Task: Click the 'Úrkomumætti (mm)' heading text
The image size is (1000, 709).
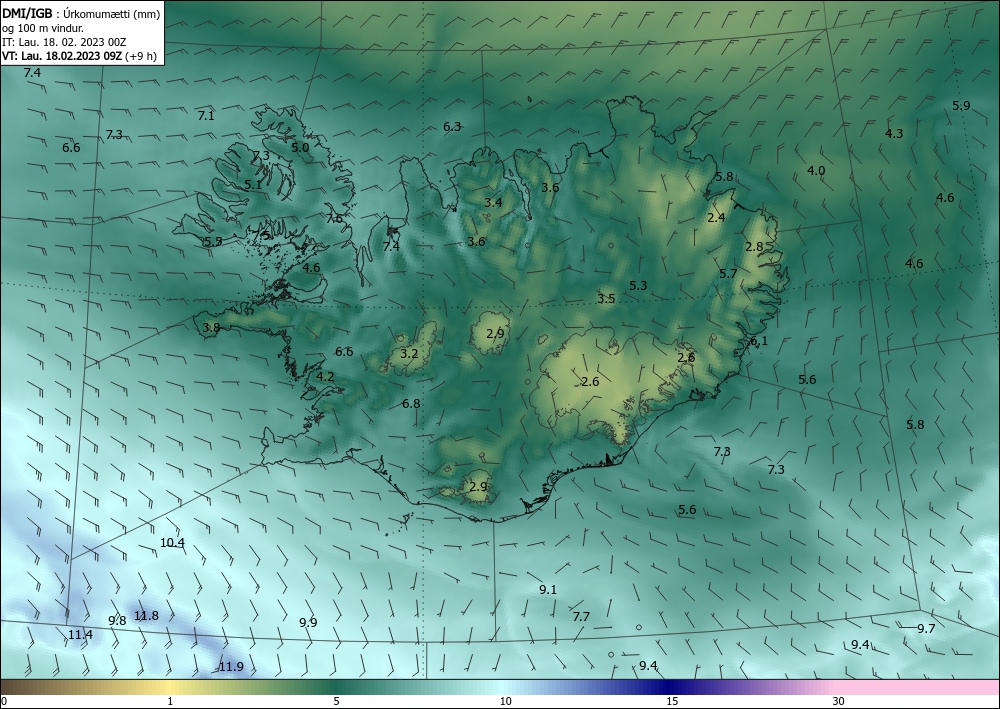Action: (114, 14)
